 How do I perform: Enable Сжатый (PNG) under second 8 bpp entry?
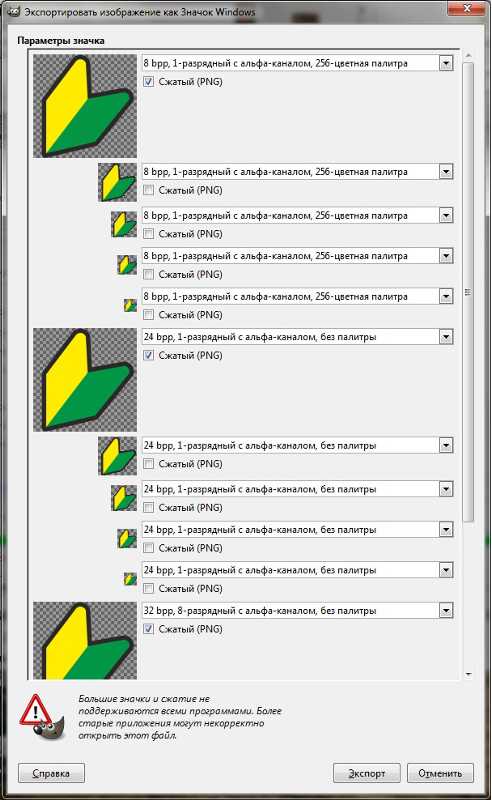tap(149, 190)
